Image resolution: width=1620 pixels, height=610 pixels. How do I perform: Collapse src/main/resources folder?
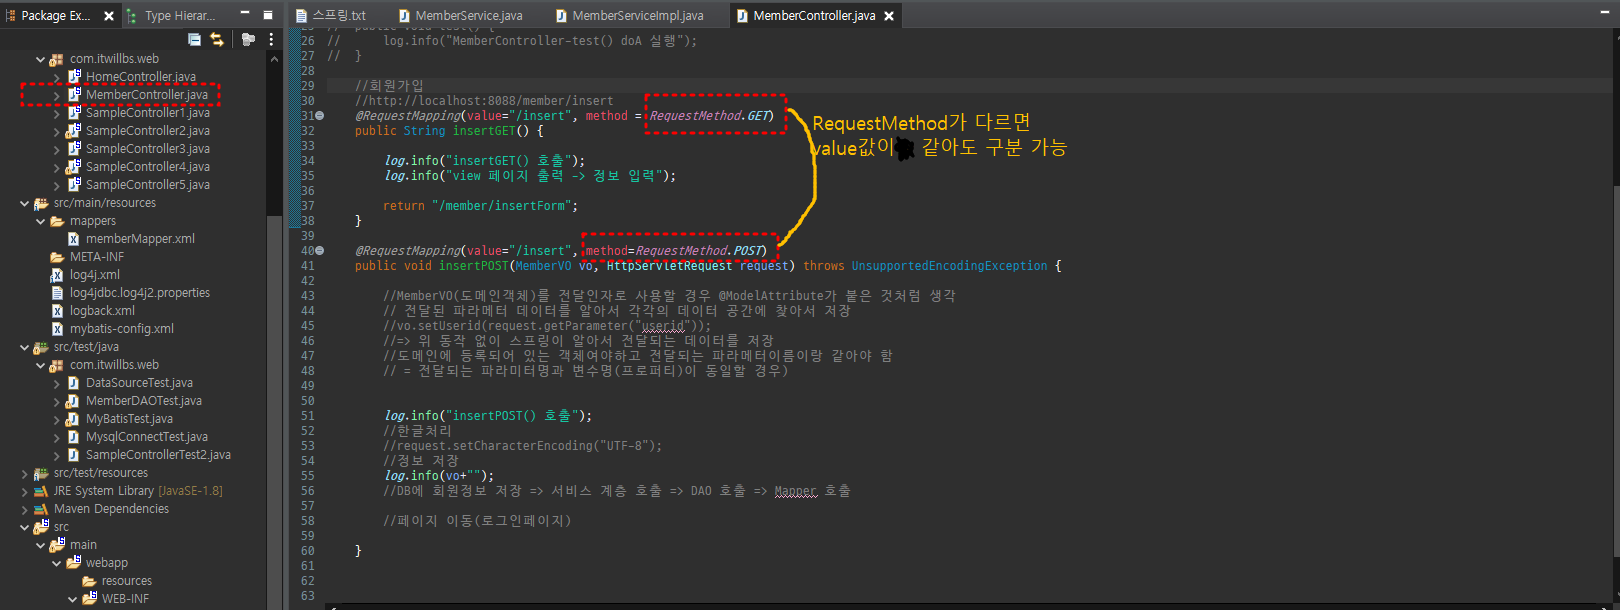point(25,203)
